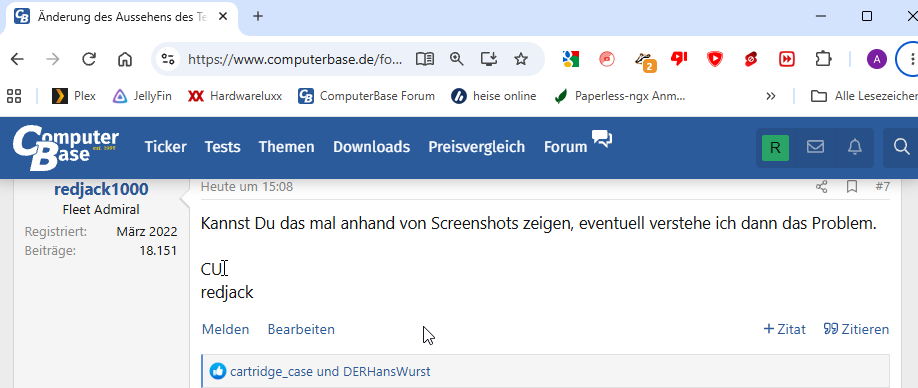Image resolution: width=918 pixels, height=388 pixels.
Task: Click the Melden link under the post
Action: point(225,329)
